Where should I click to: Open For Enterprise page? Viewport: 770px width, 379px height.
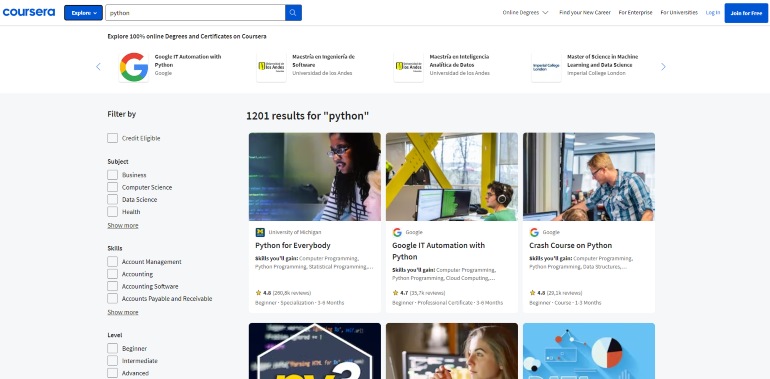point(635,13)
